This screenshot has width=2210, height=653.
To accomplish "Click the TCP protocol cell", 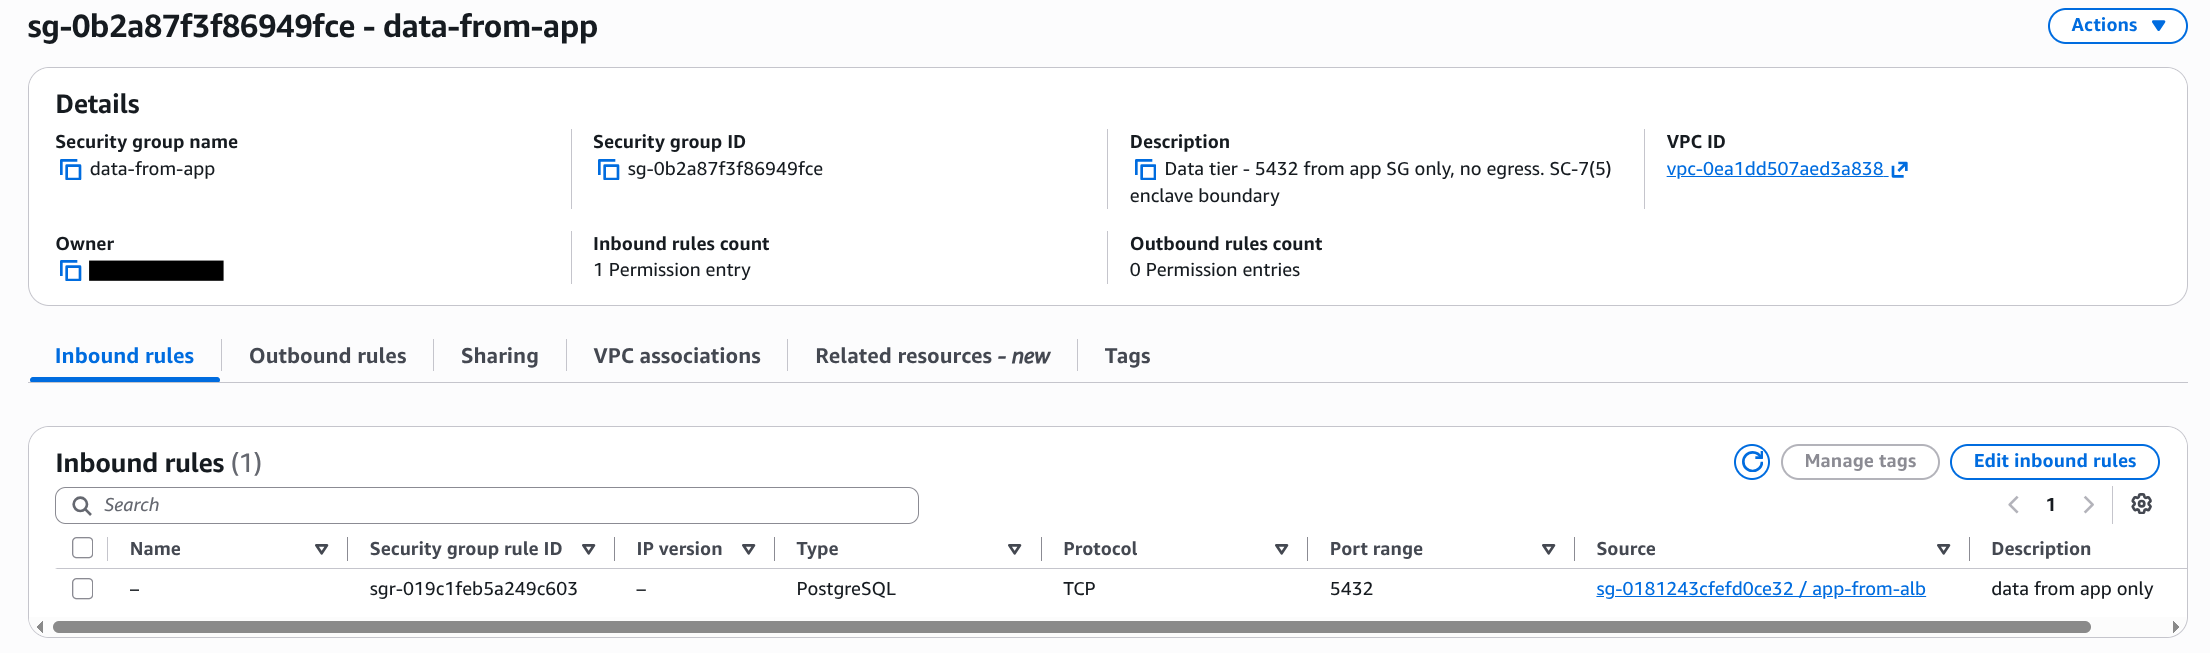I will point(1079,589).
